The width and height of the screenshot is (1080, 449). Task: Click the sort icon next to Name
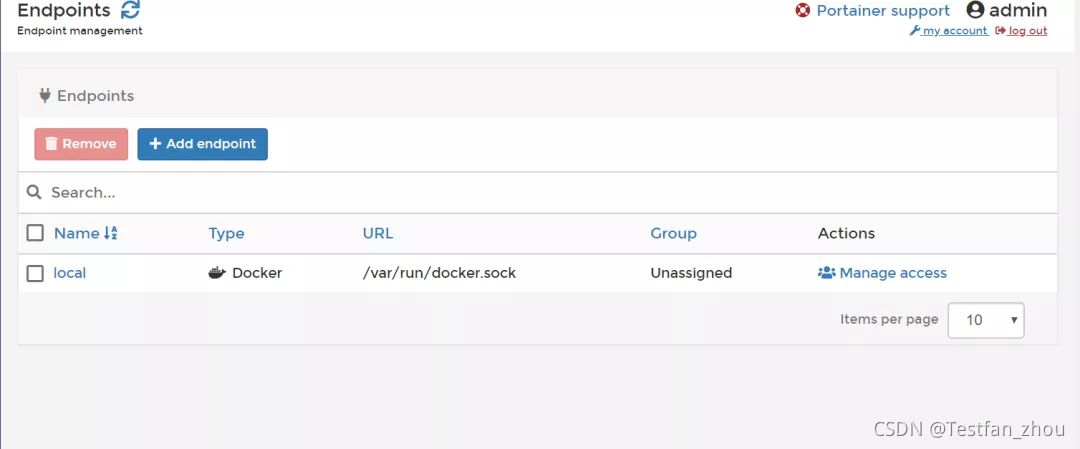110,233
